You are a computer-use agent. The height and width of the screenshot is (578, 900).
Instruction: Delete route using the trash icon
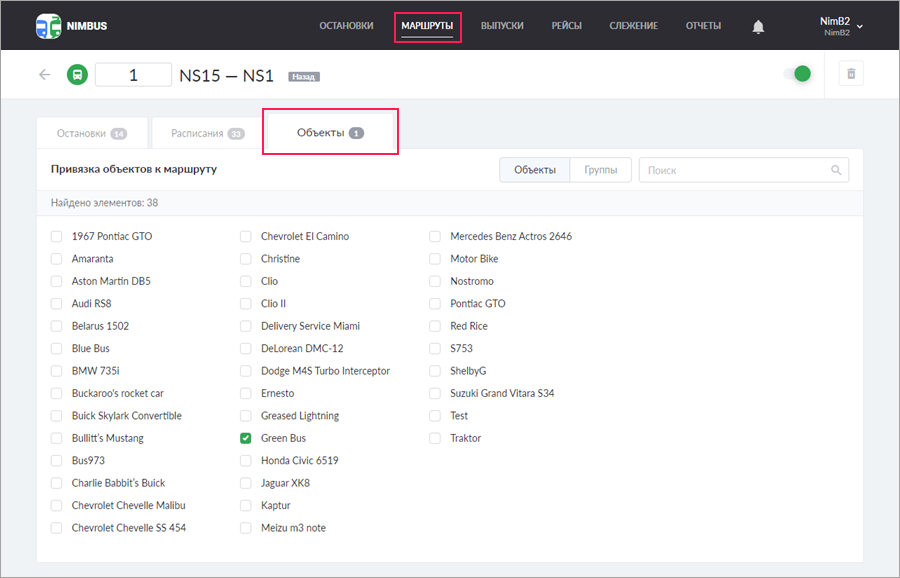click(850, 74)
